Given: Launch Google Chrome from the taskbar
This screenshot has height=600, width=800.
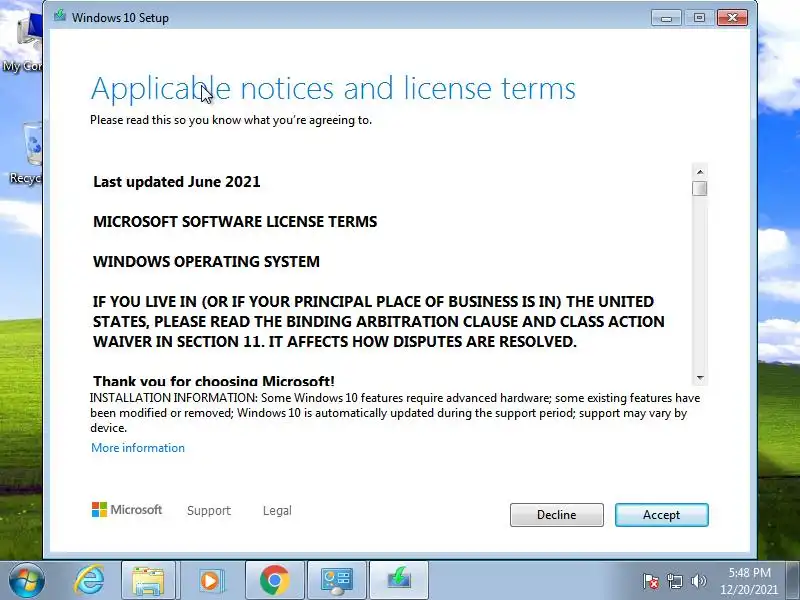Looking at the screenshot, I should coord(274,581).
